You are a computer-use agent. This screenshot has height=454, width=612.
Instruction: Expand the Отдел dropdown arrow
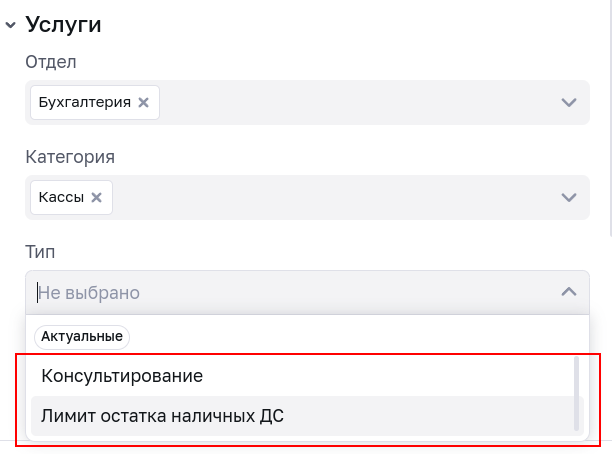[x=569, y=102]
